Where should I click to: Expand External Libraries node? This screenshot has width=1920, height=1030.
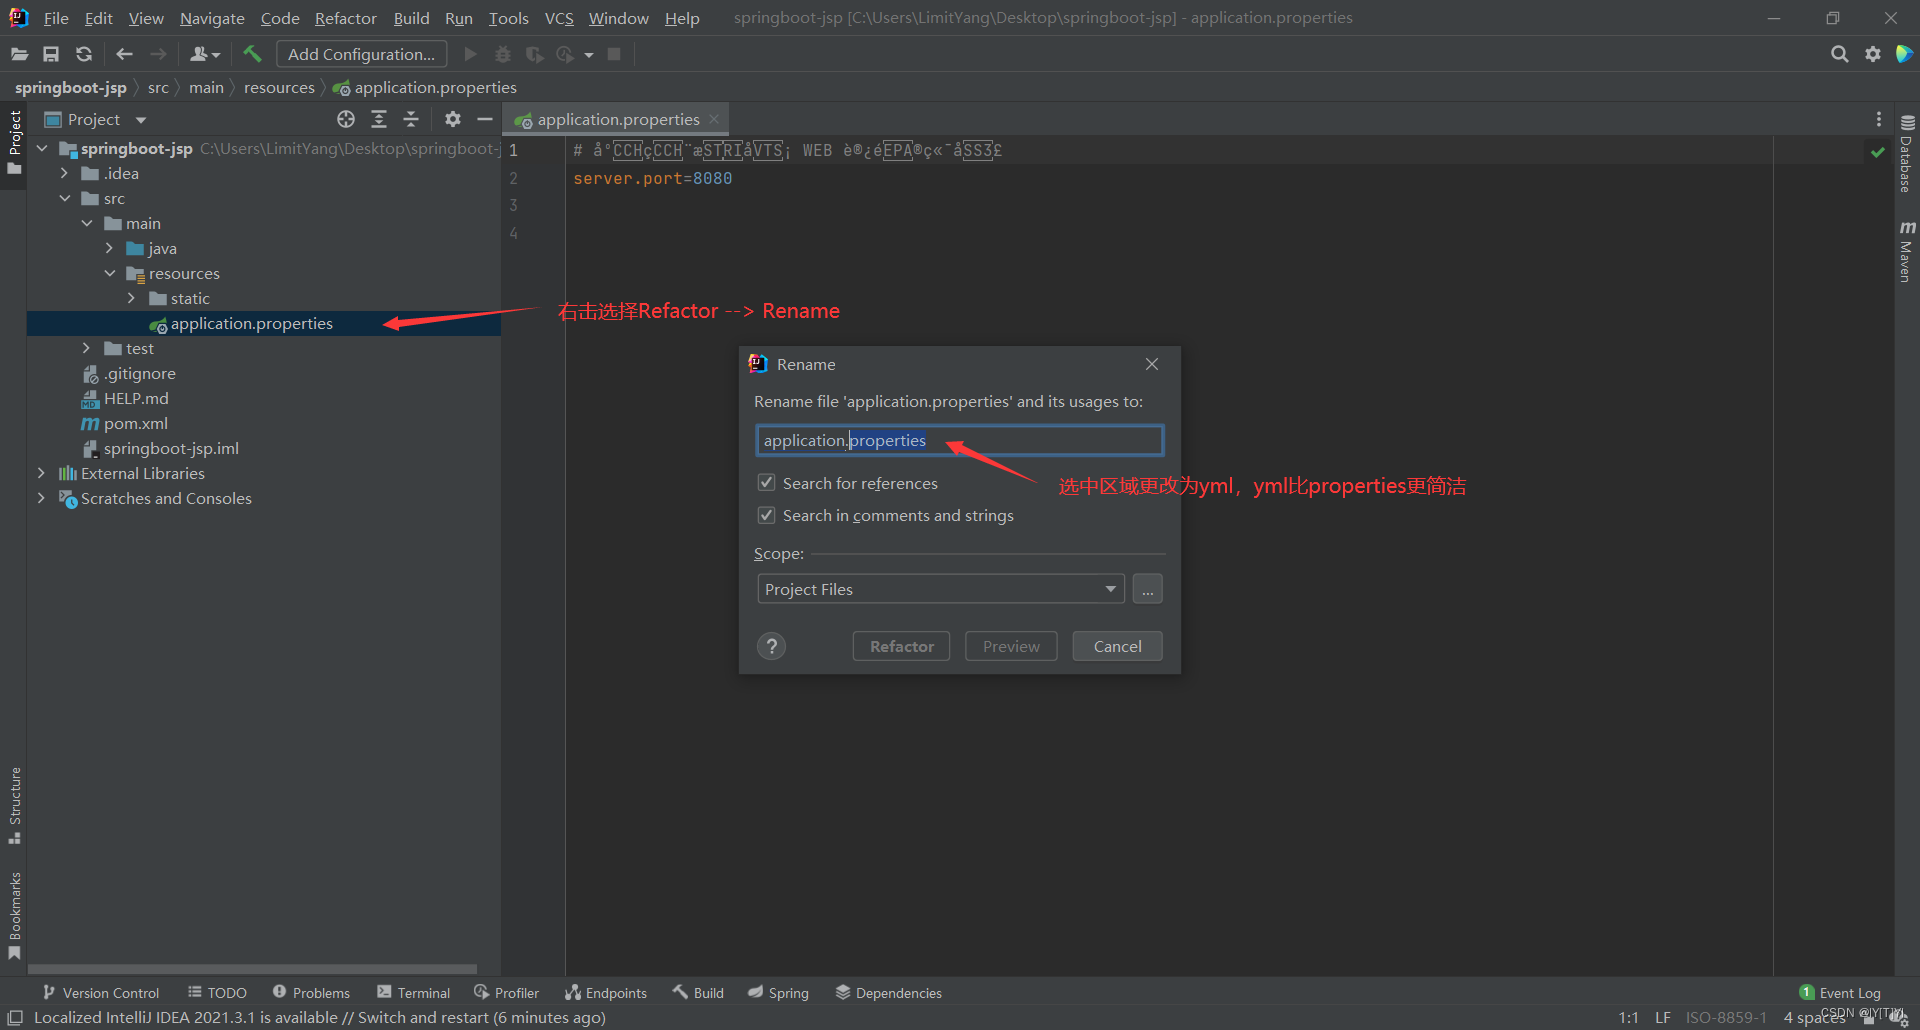point(41,473)
